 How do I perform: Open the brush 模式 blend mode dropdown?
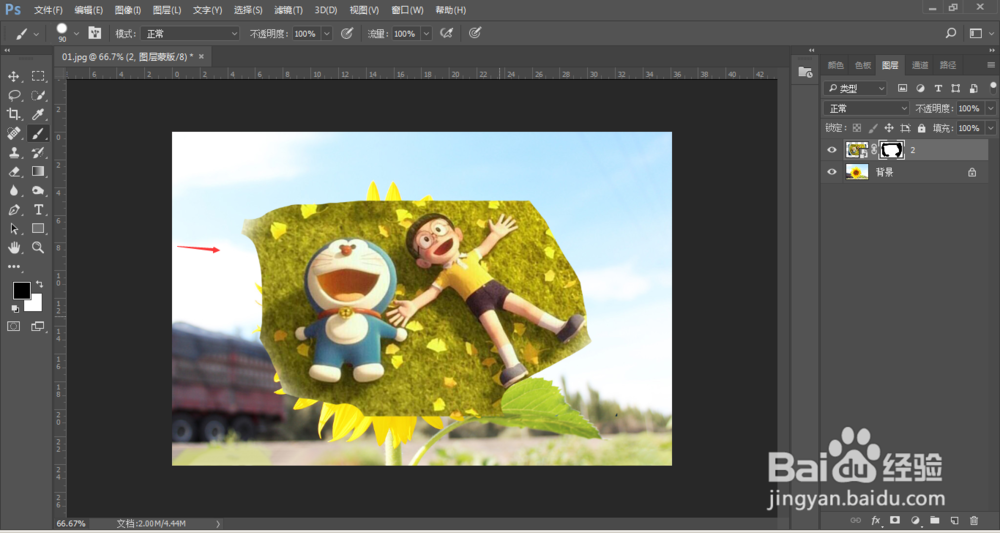pyautogui.click(x=189, y=34)
